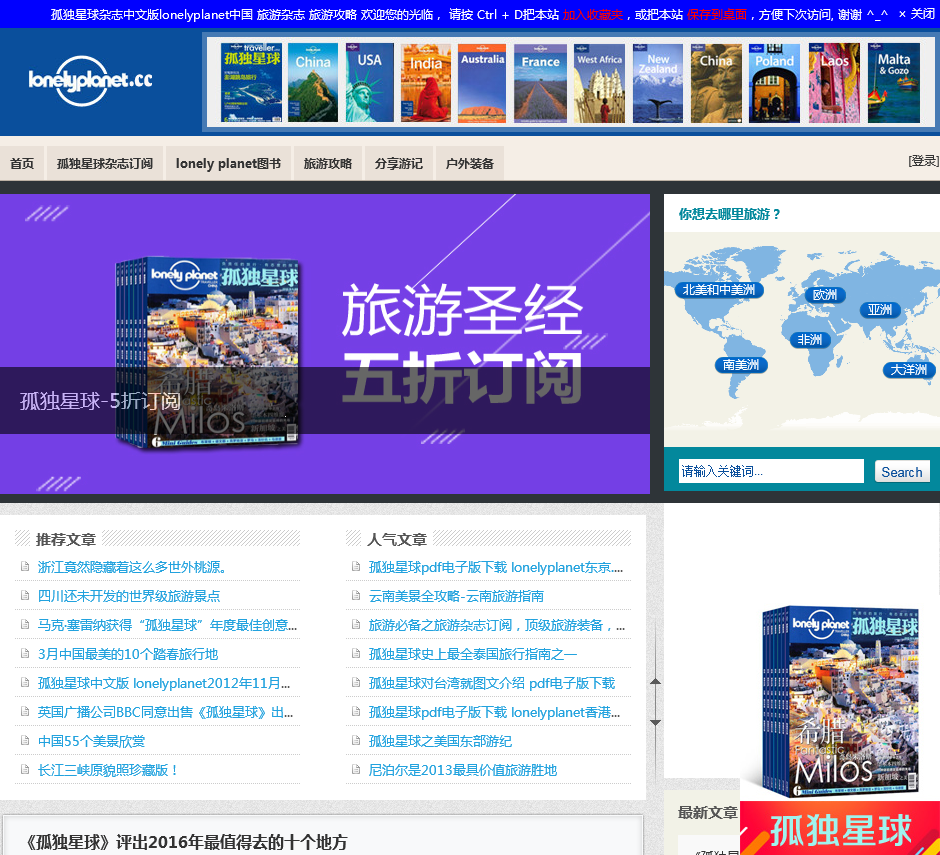Open the green China guidebook cover

(312, 83)
